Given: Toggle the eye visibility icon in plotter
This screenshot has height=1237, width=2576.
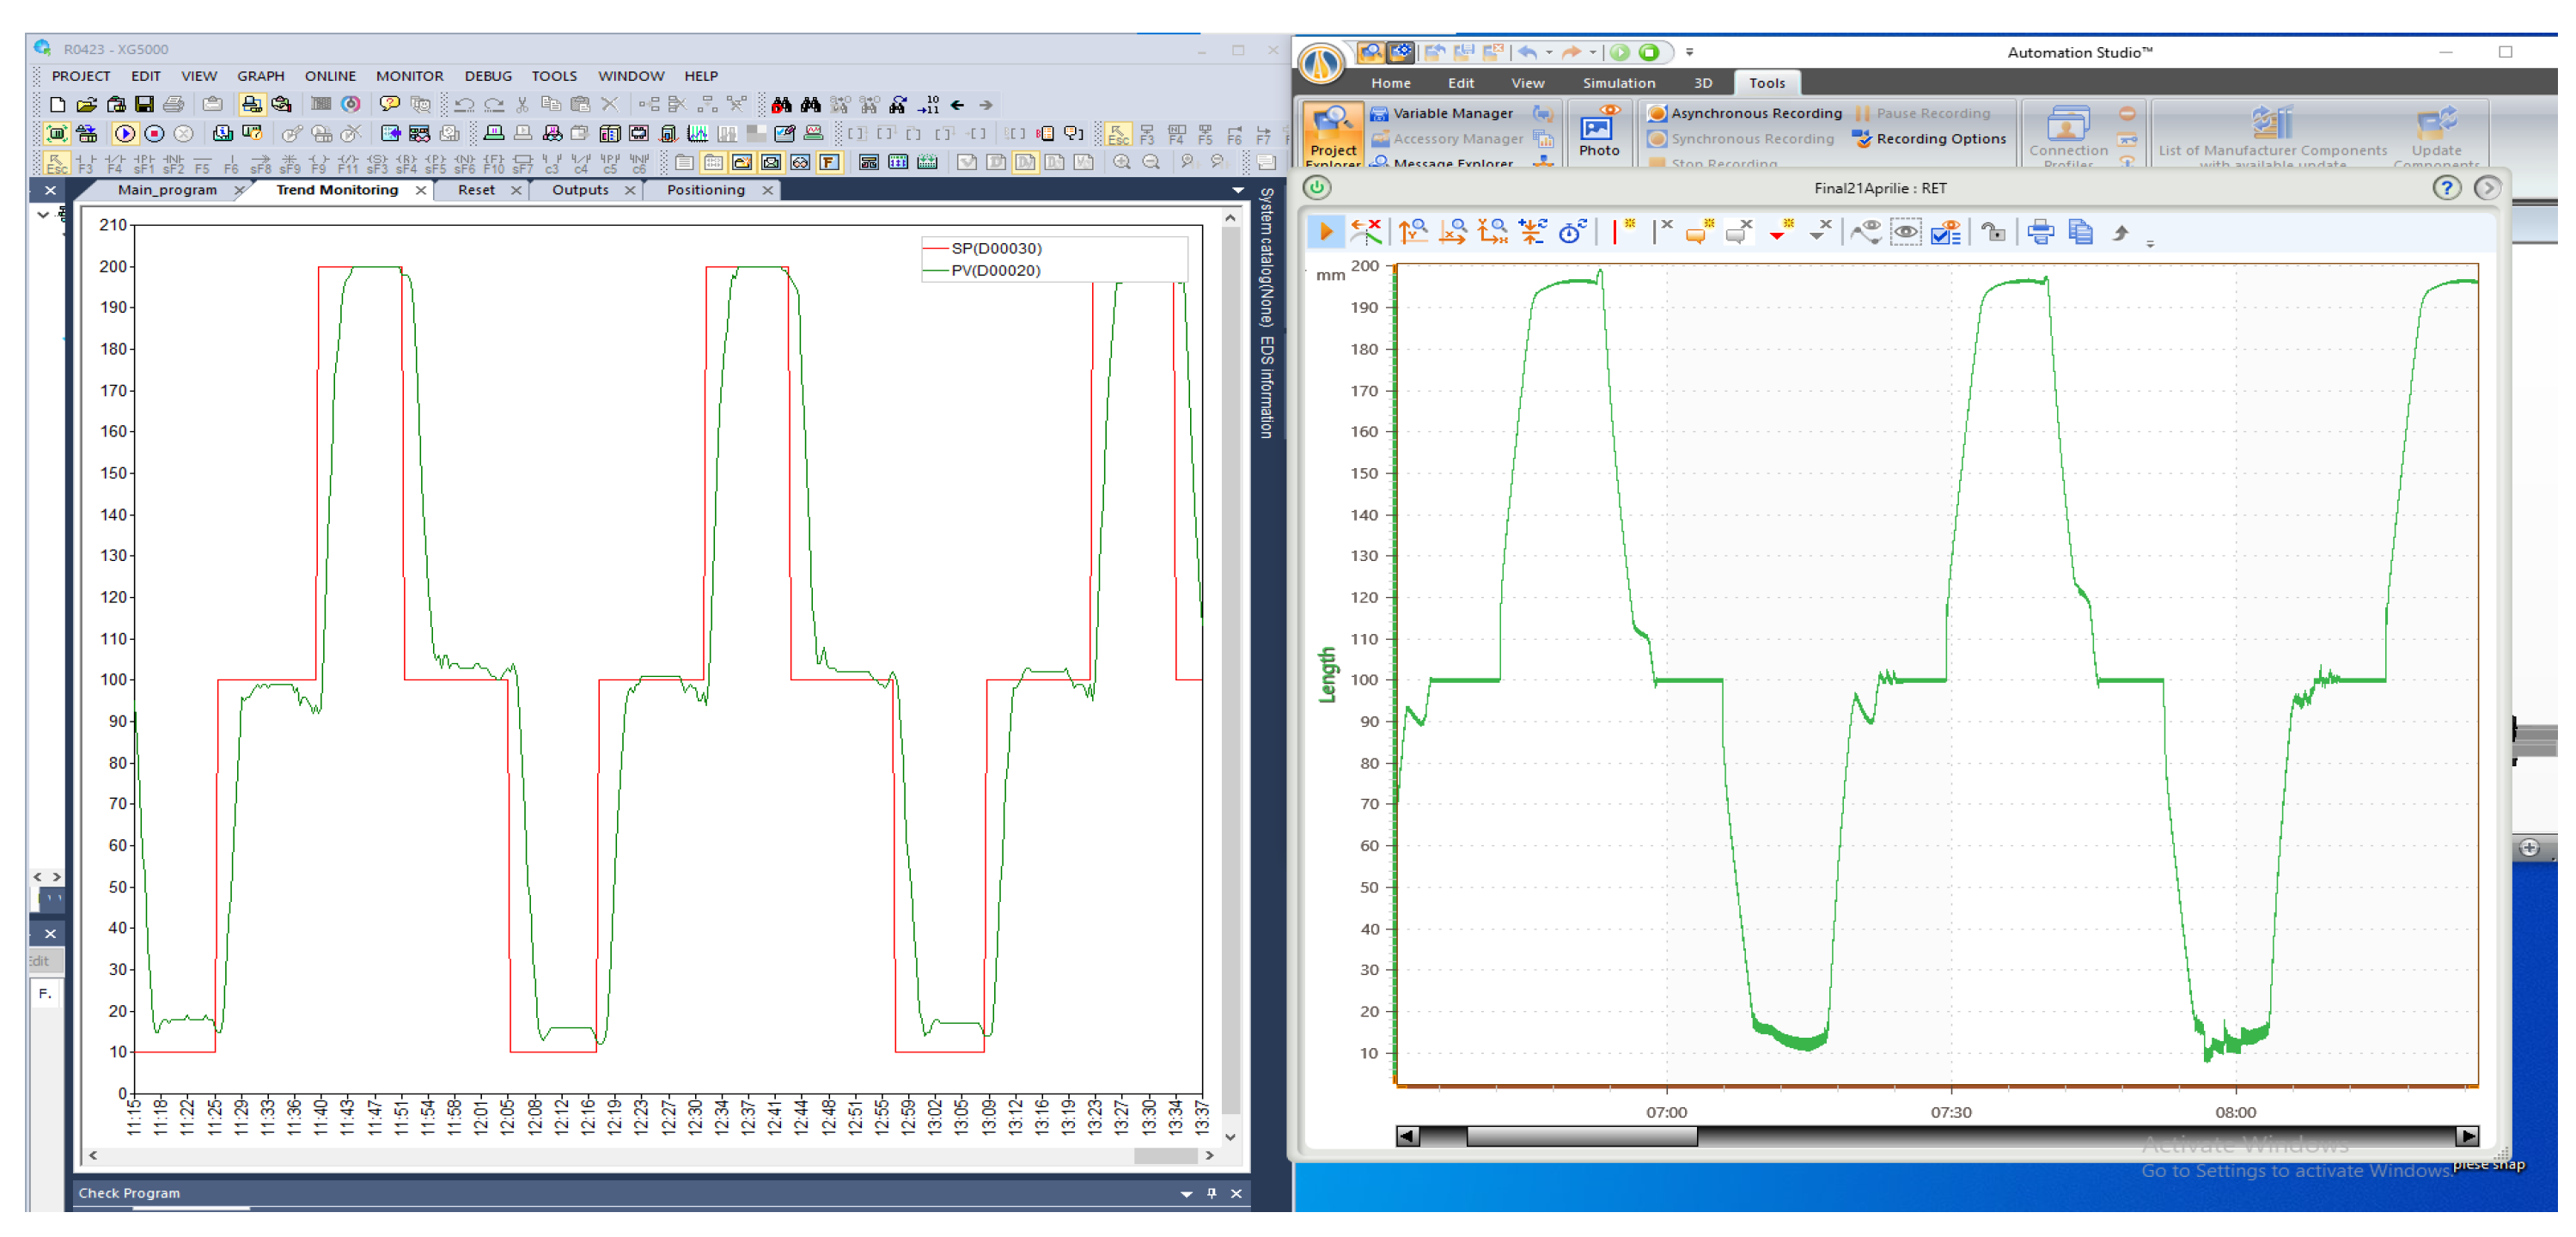Looking at the screenshot, I should pyautogui.click(x=1906, y=232).
